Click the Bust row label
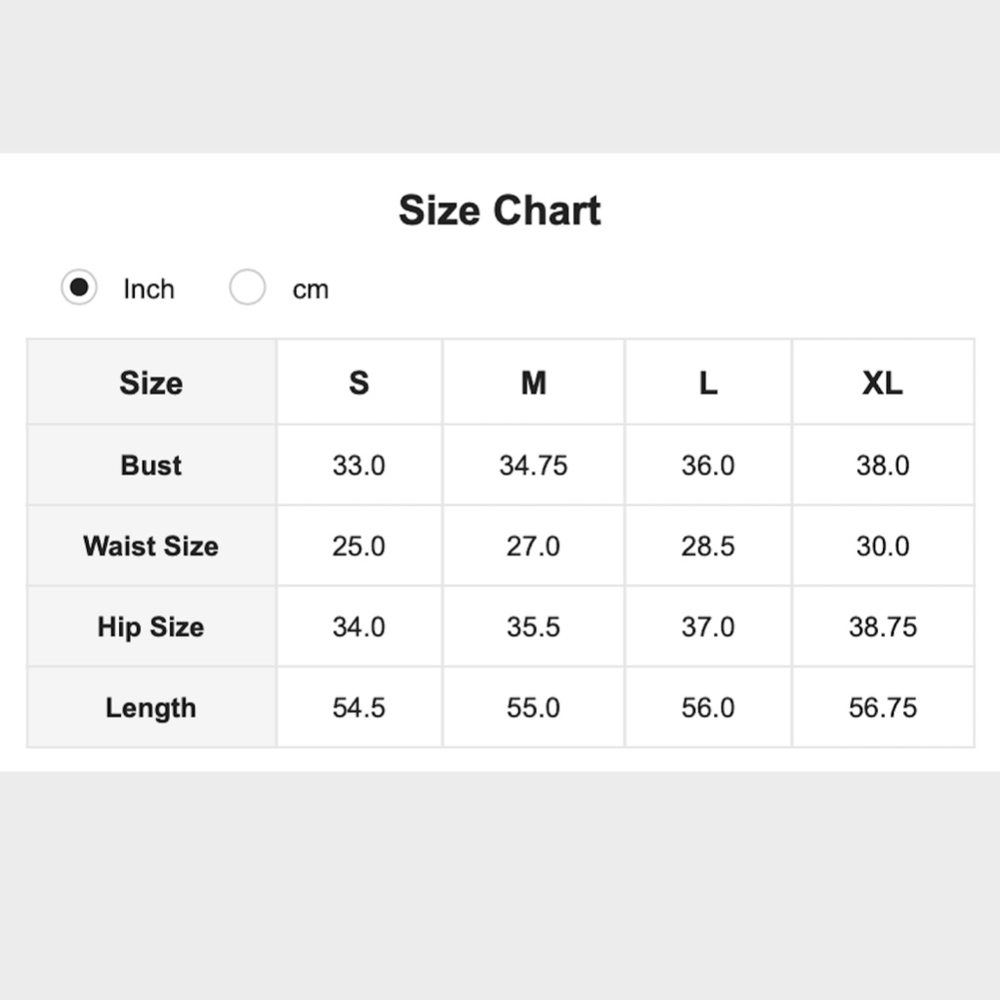Screen dimensions: 1000x1000 [151, 465]
